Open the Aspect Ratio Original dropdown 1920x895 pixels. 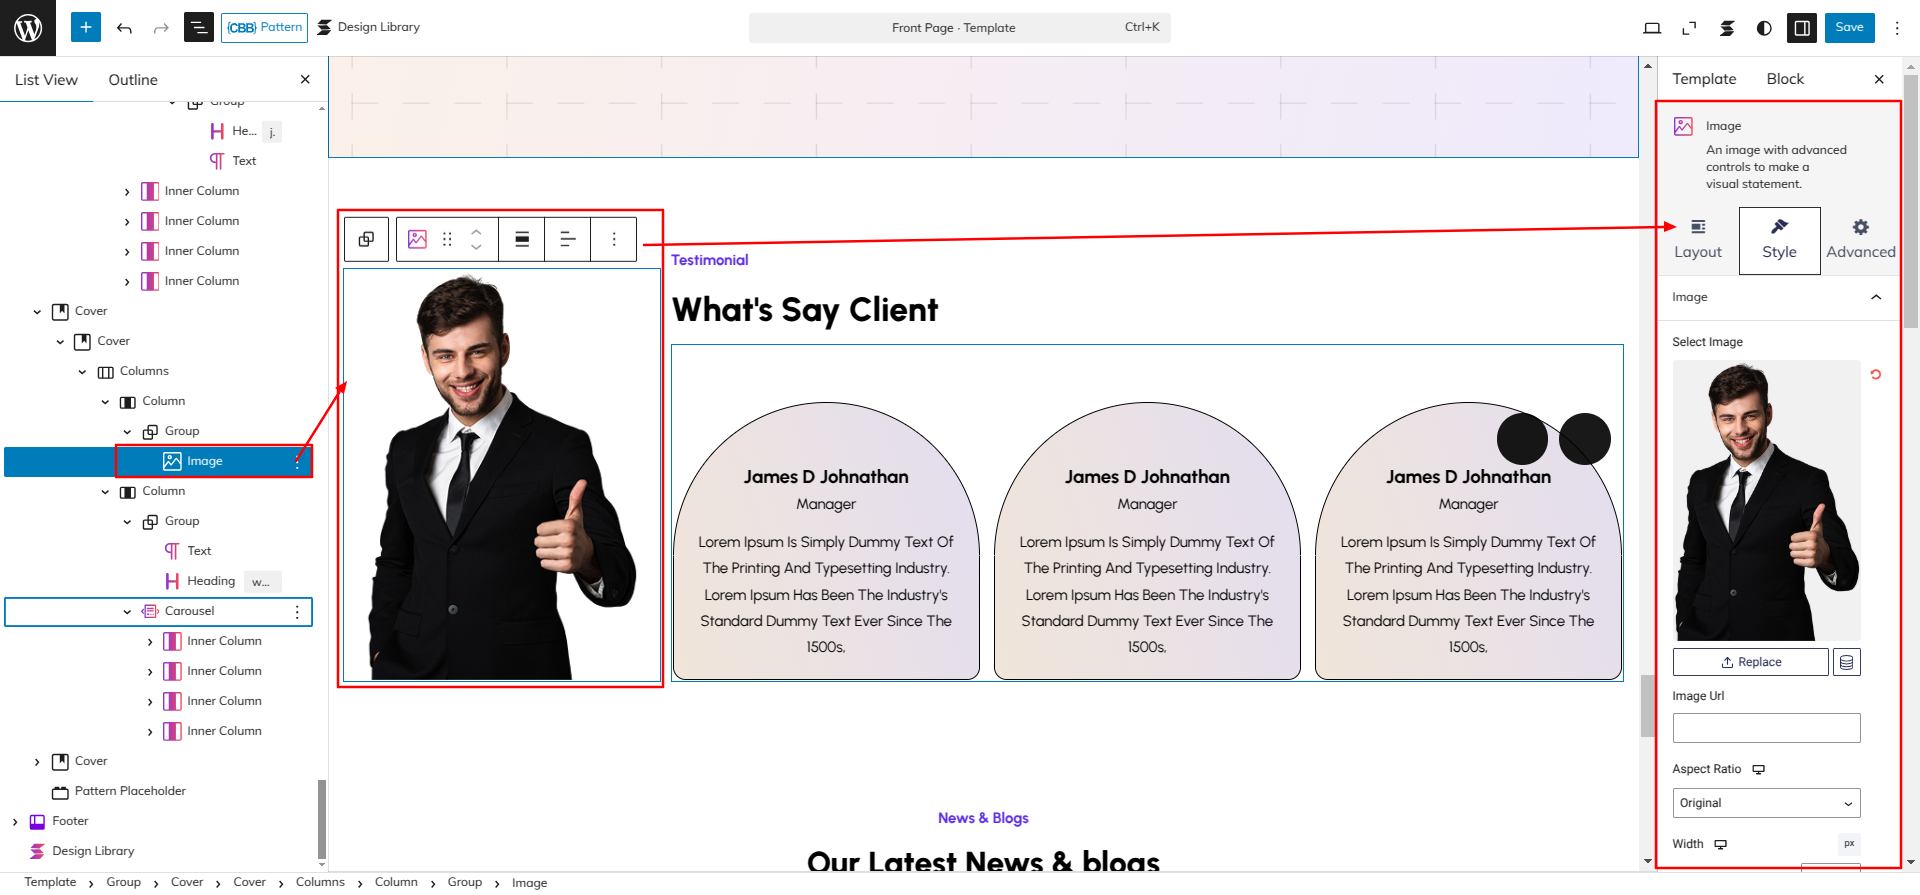[x=1766, y=803]
